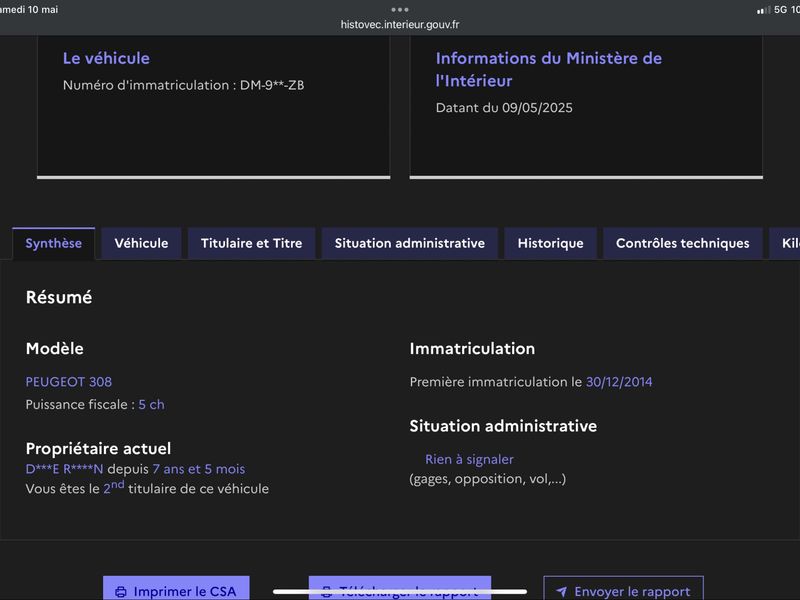Click the plate number DM-9**-ZB text
This screenshot has height=600, width=800.
pyautogui.click(x=272, y=85)
